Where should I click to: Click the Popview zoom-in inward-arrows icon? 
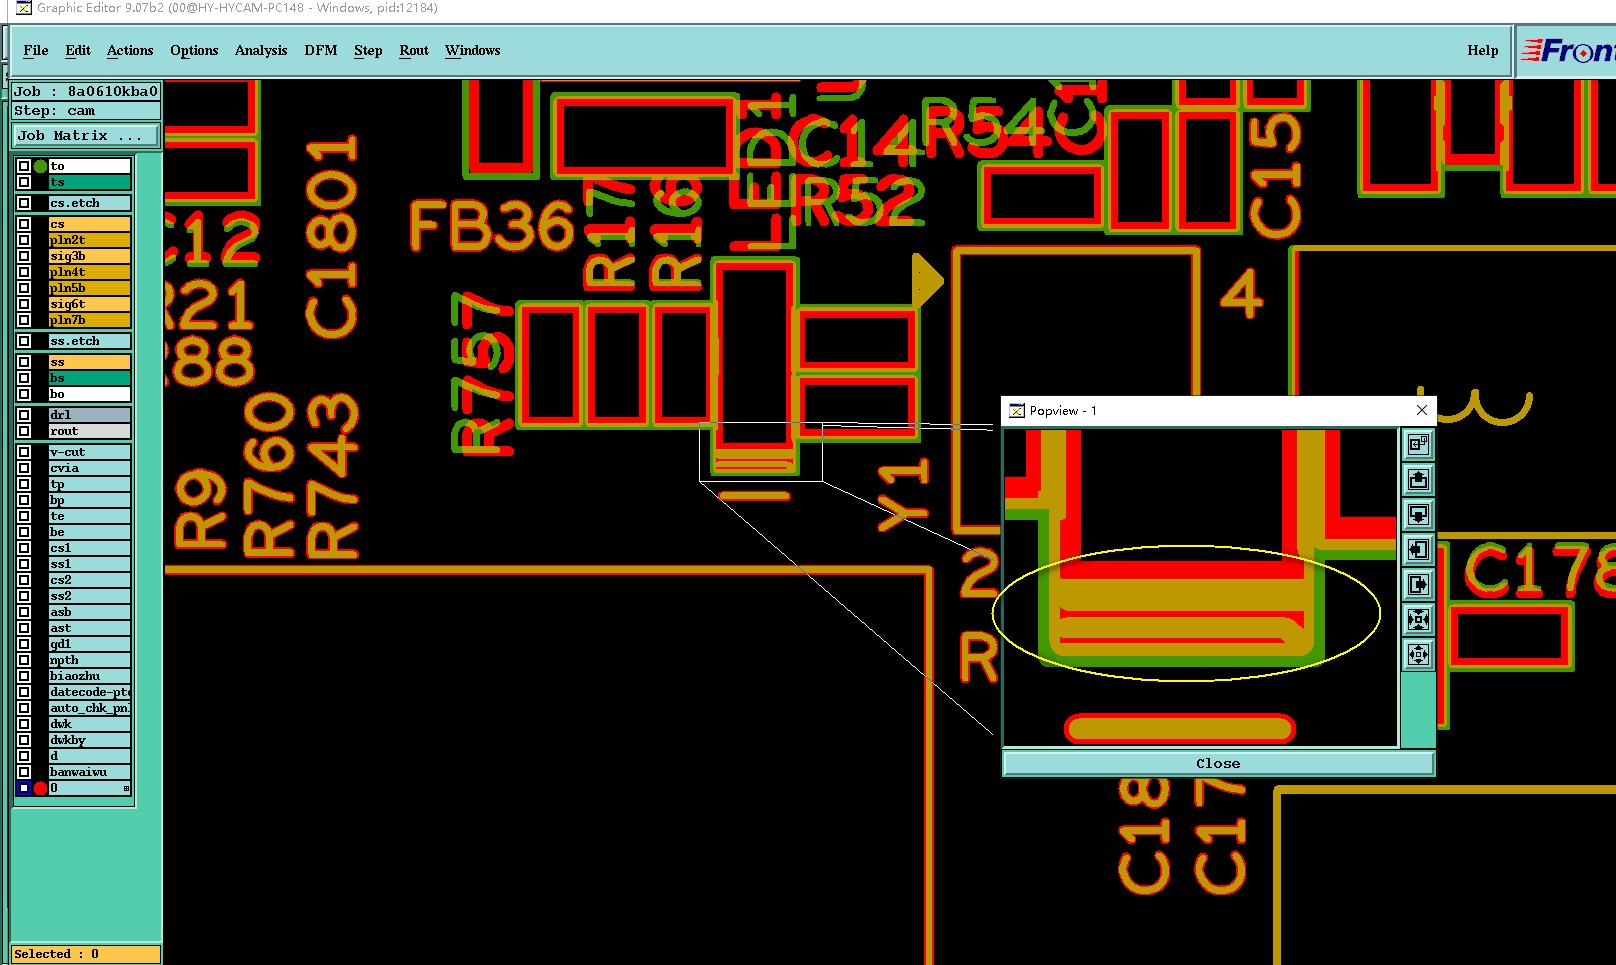coord(1418,619)
